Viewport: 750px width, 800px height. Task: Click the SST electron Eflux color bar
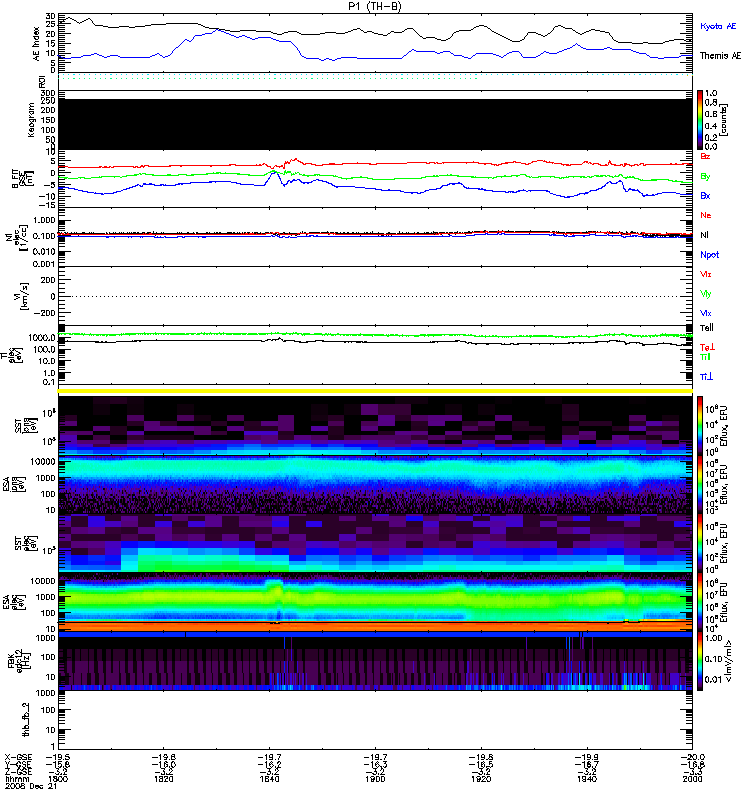[x=700, y=543]
